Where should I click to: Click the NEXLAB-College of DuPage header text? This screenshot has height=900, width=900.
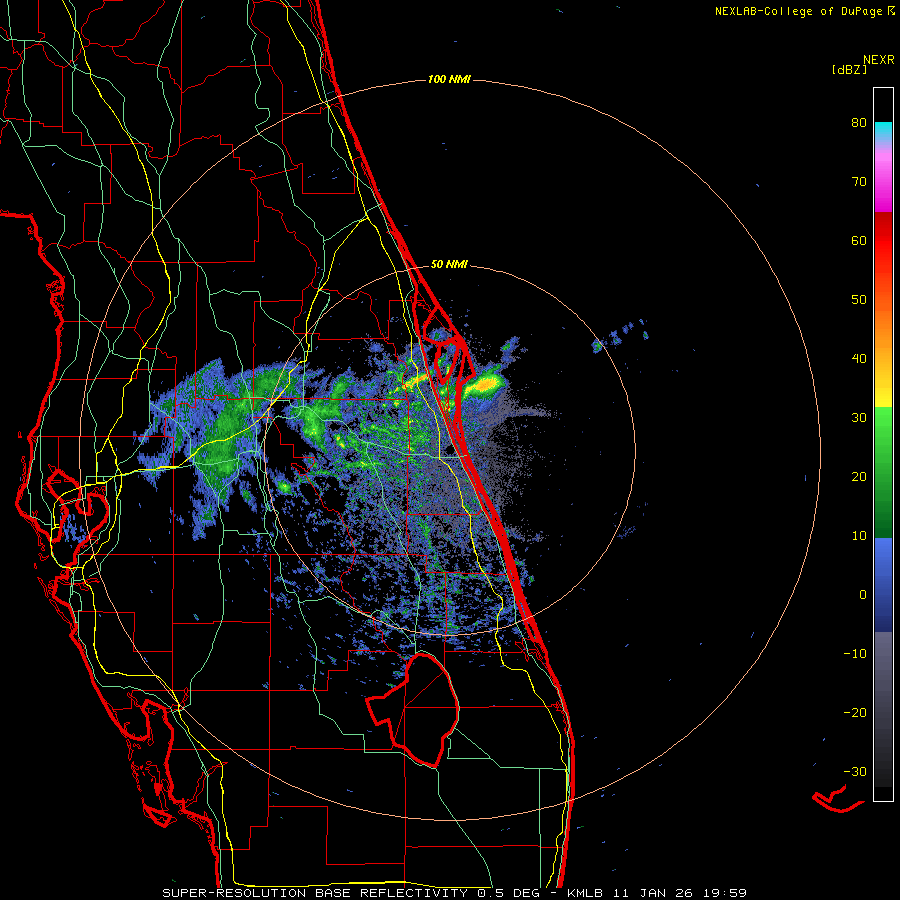[804, 11]
